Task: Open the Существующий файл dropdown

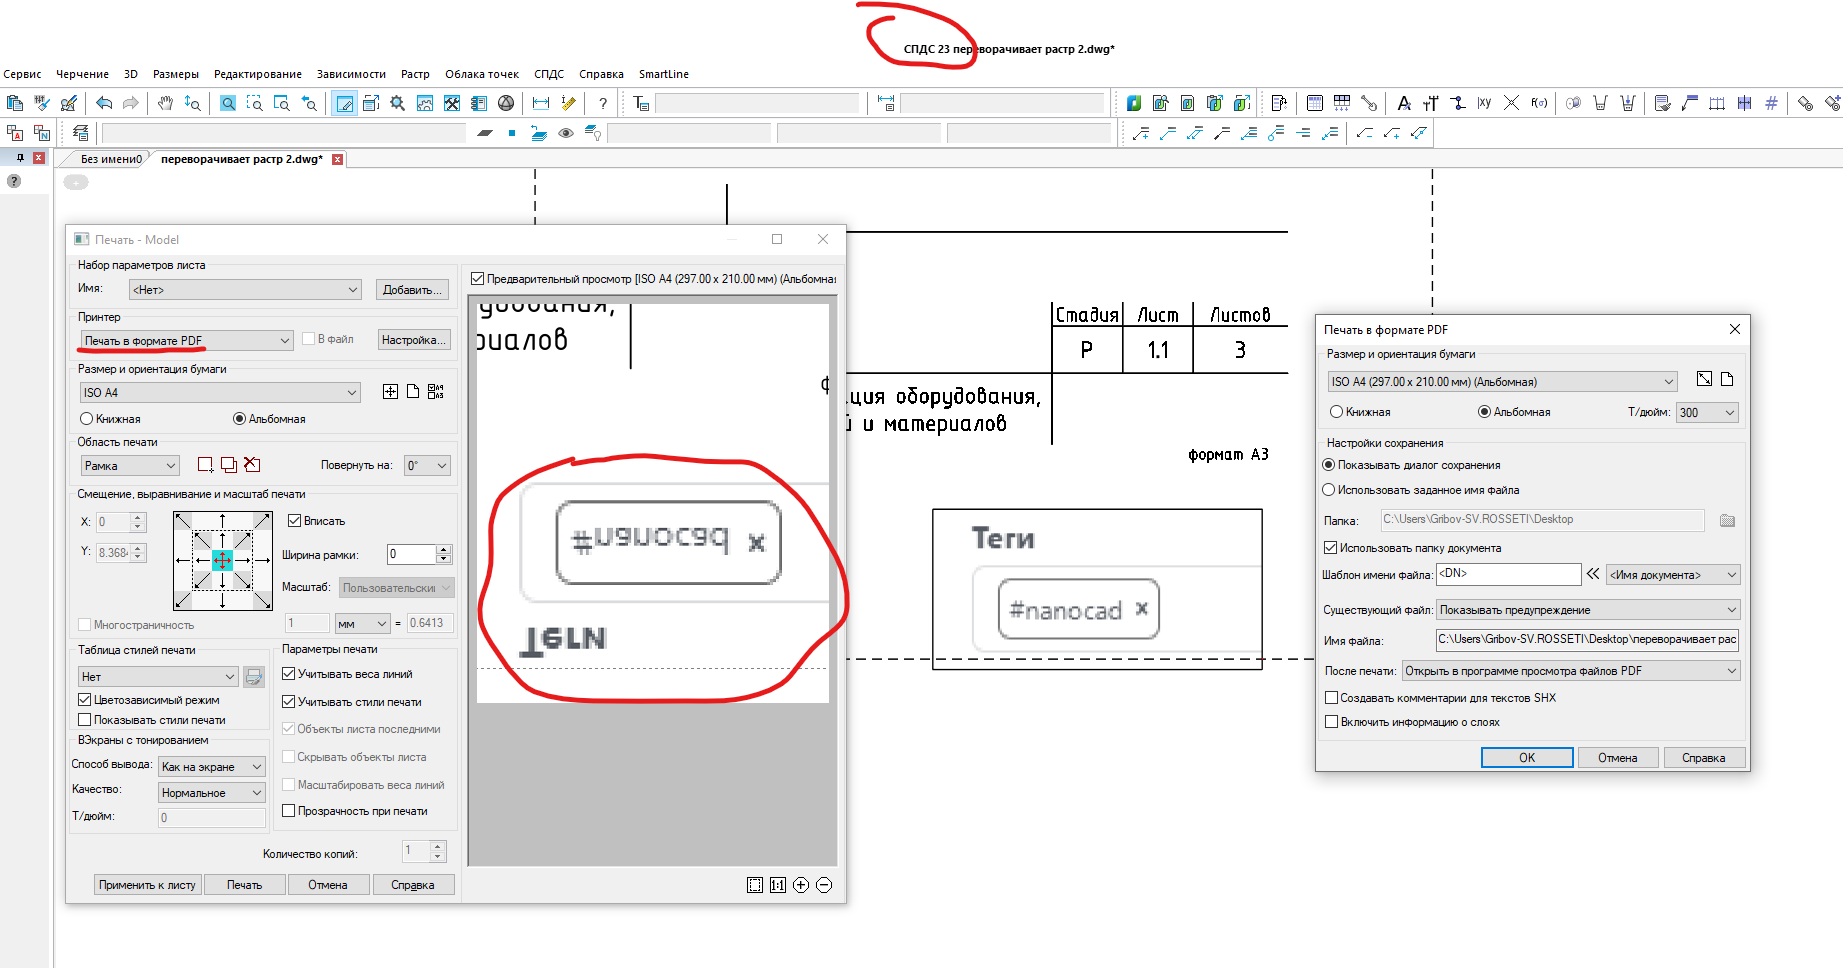Action: (1588, 610)
